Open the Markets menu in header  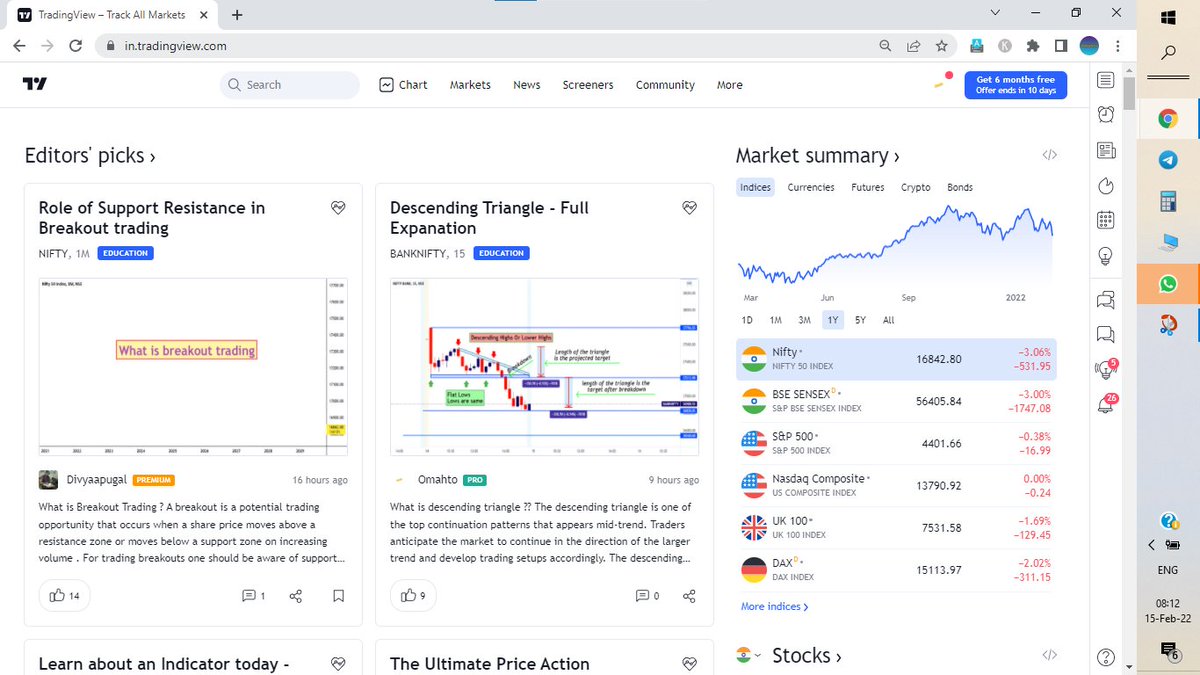tap(470, 85)
